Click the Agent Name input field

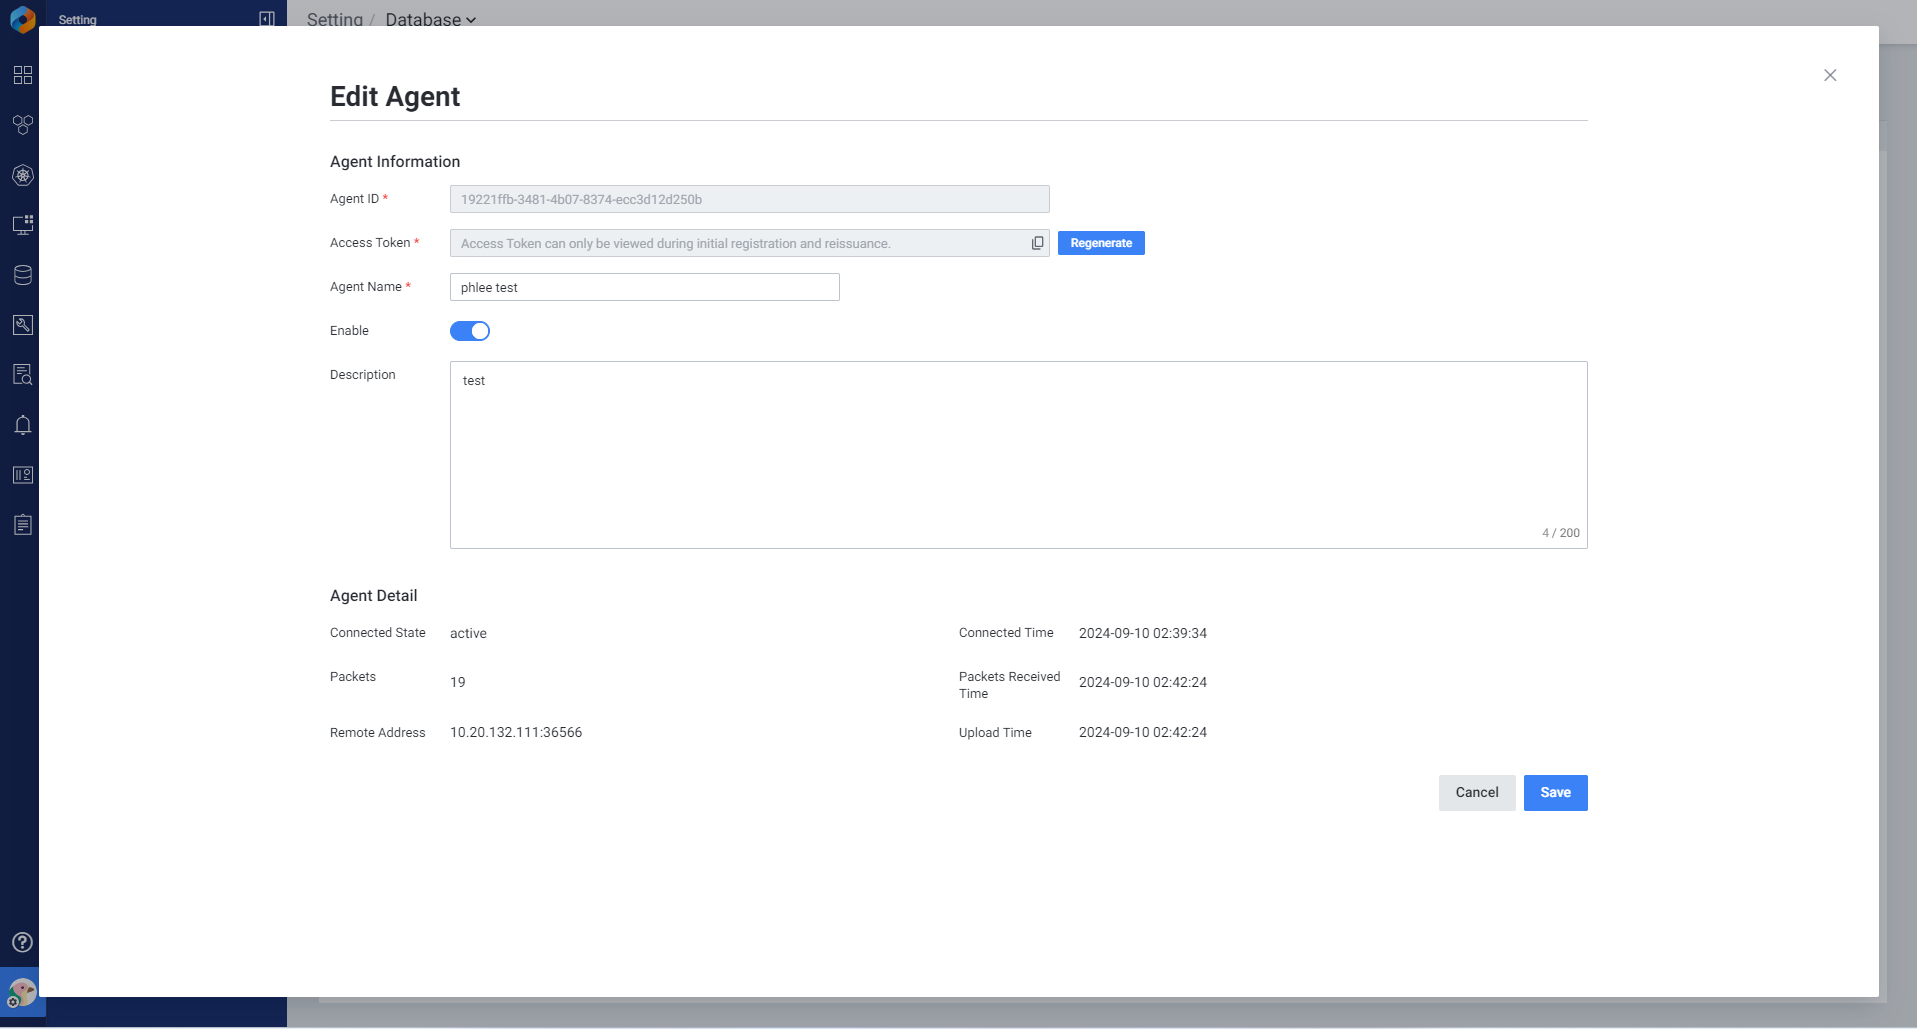[x=644, y=287]
